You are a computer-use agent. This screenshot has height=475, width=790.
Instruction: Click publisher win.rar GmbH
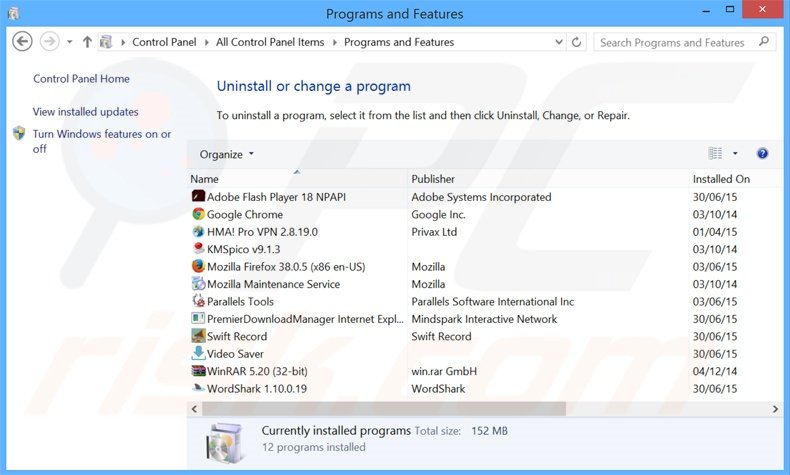click(x=444, y=371)
